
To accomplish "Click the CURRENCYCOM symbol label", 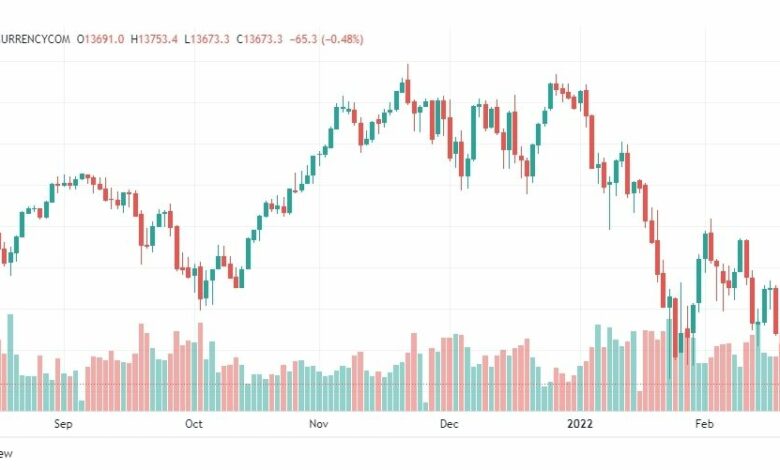I will tap(35, 39).
